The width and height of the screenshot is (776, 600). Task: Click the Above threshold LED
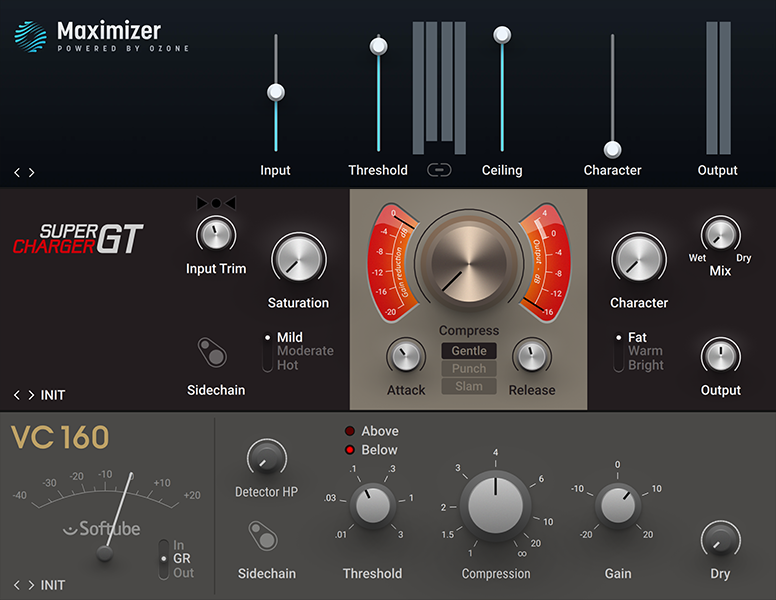(x=350, y=431)
